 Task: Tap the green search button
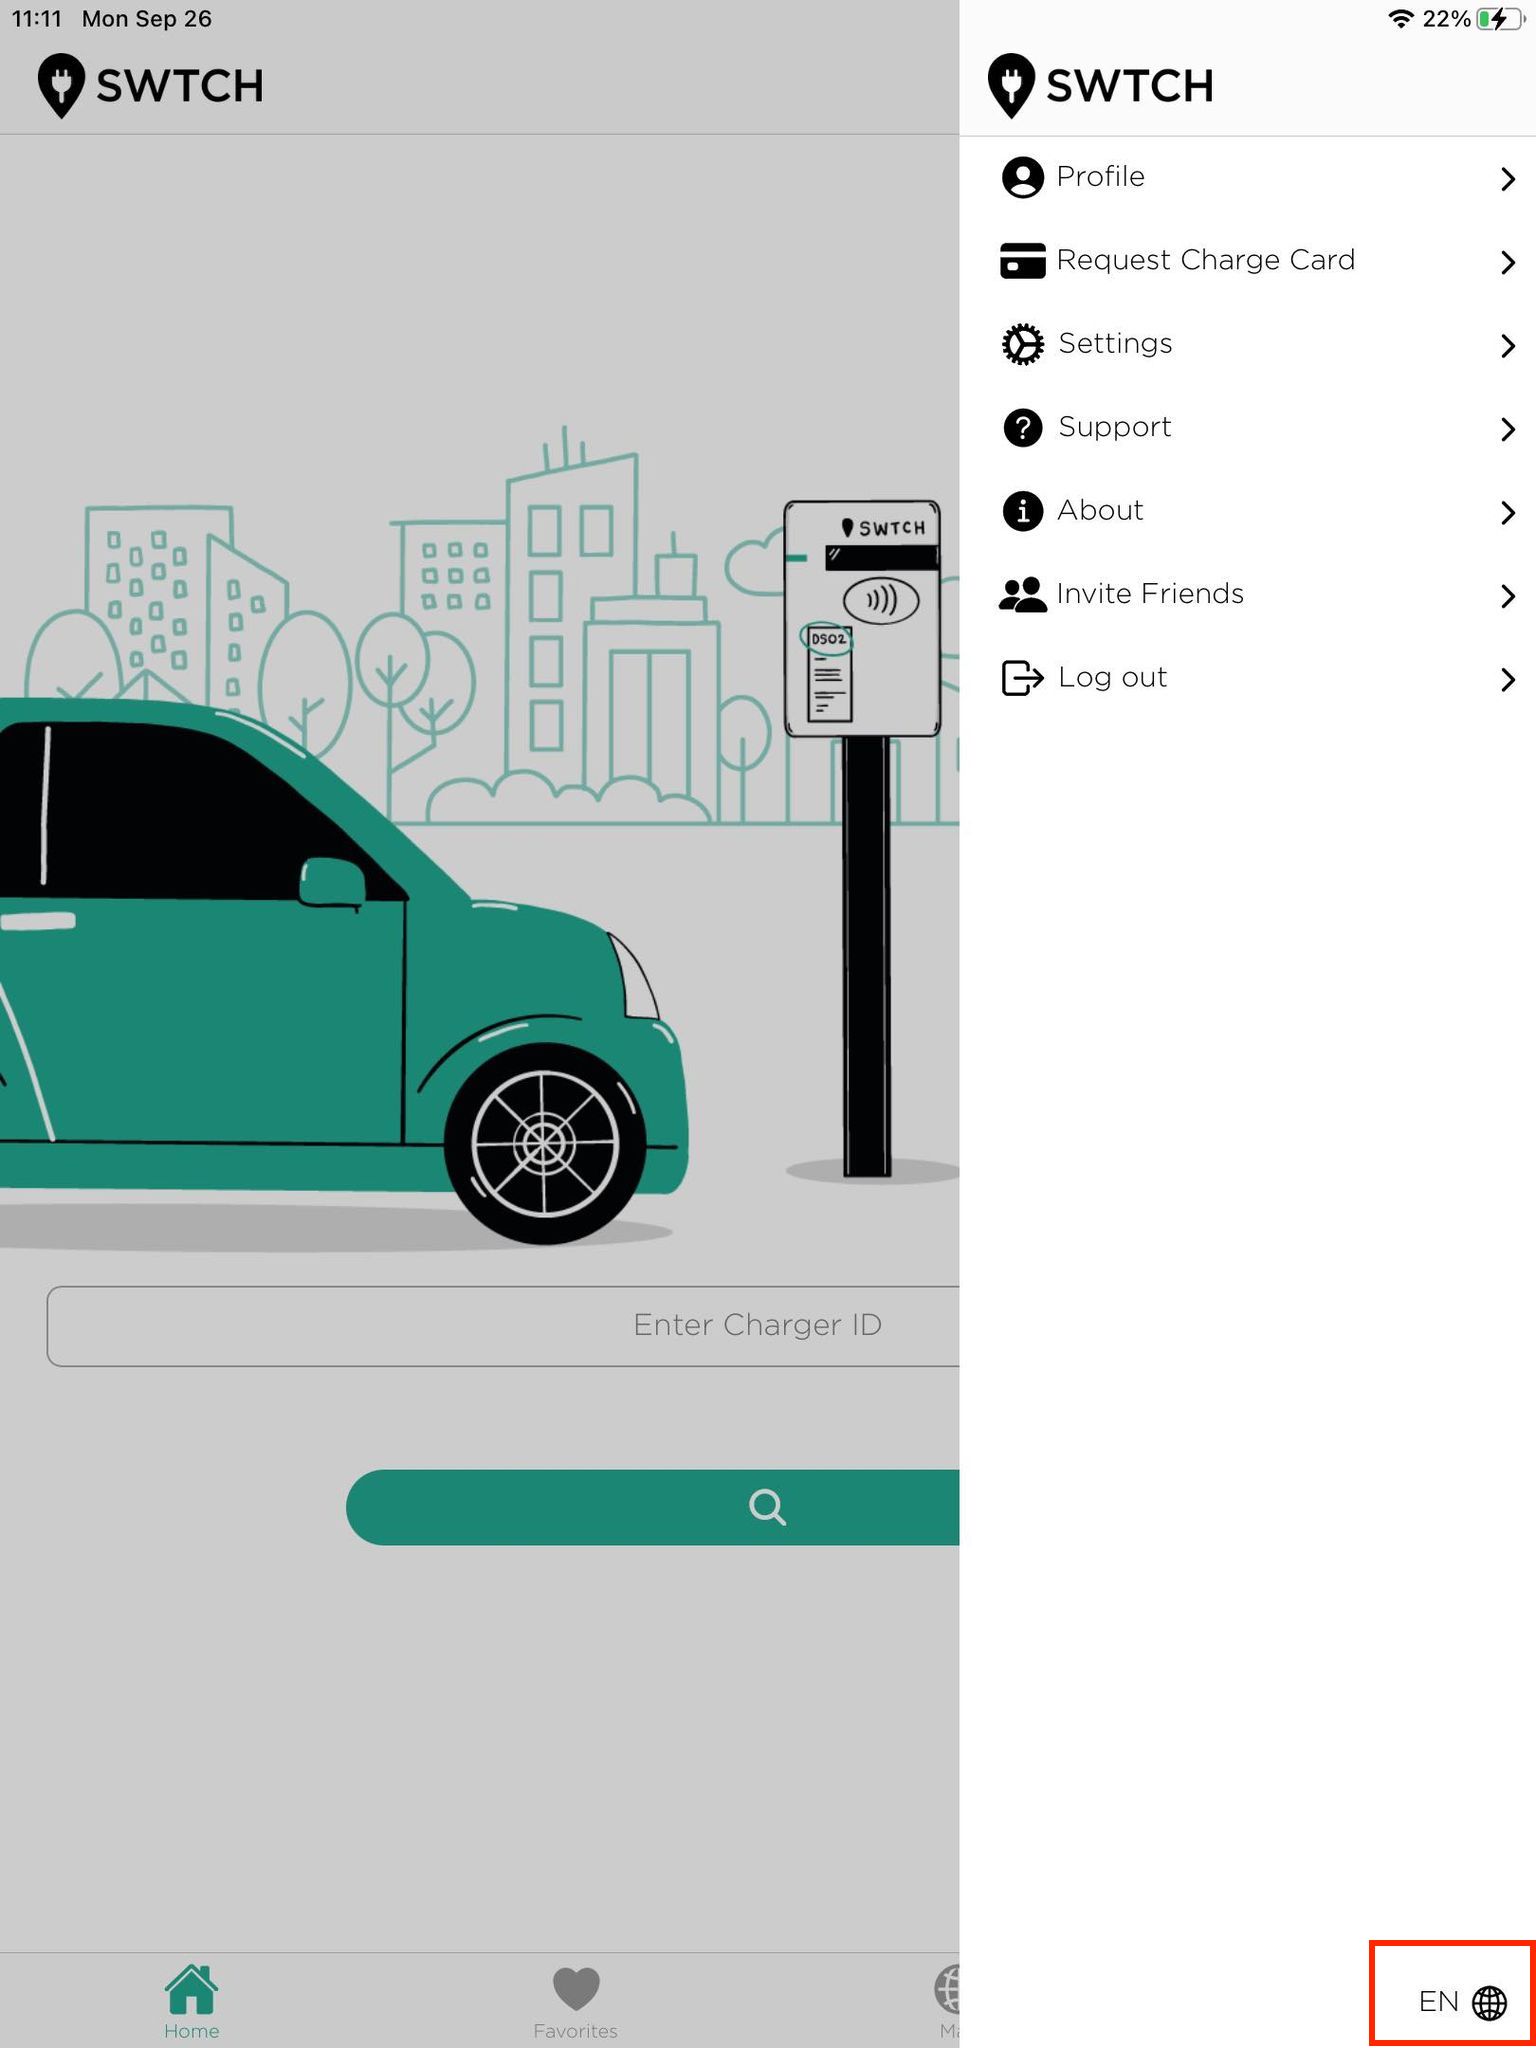click(652, 1507)
